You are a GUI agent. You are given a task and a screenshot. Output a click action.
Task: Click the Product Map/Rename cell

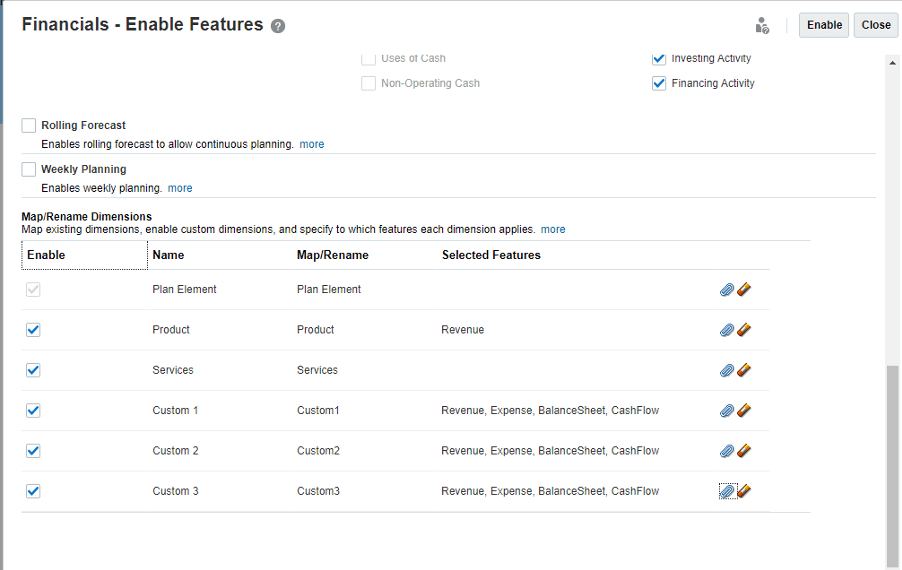[315, 330]
